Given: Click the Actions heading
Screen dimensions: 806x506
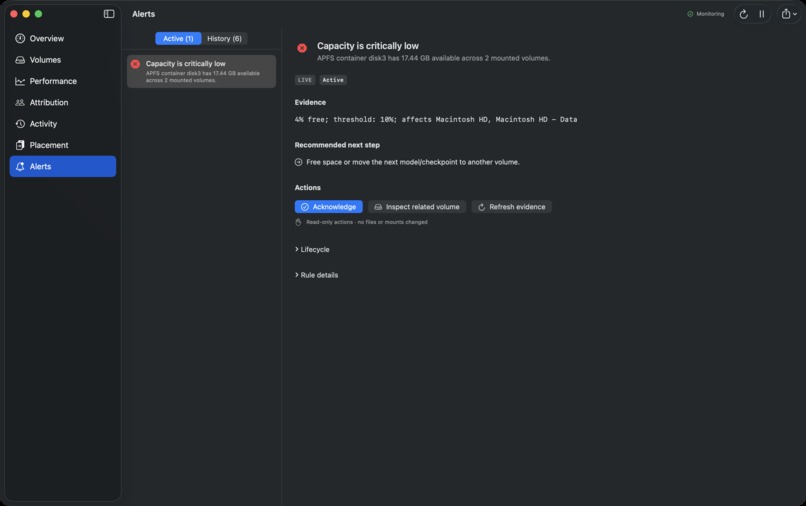Looking at the screenshot, I should (x=307, y=188).
